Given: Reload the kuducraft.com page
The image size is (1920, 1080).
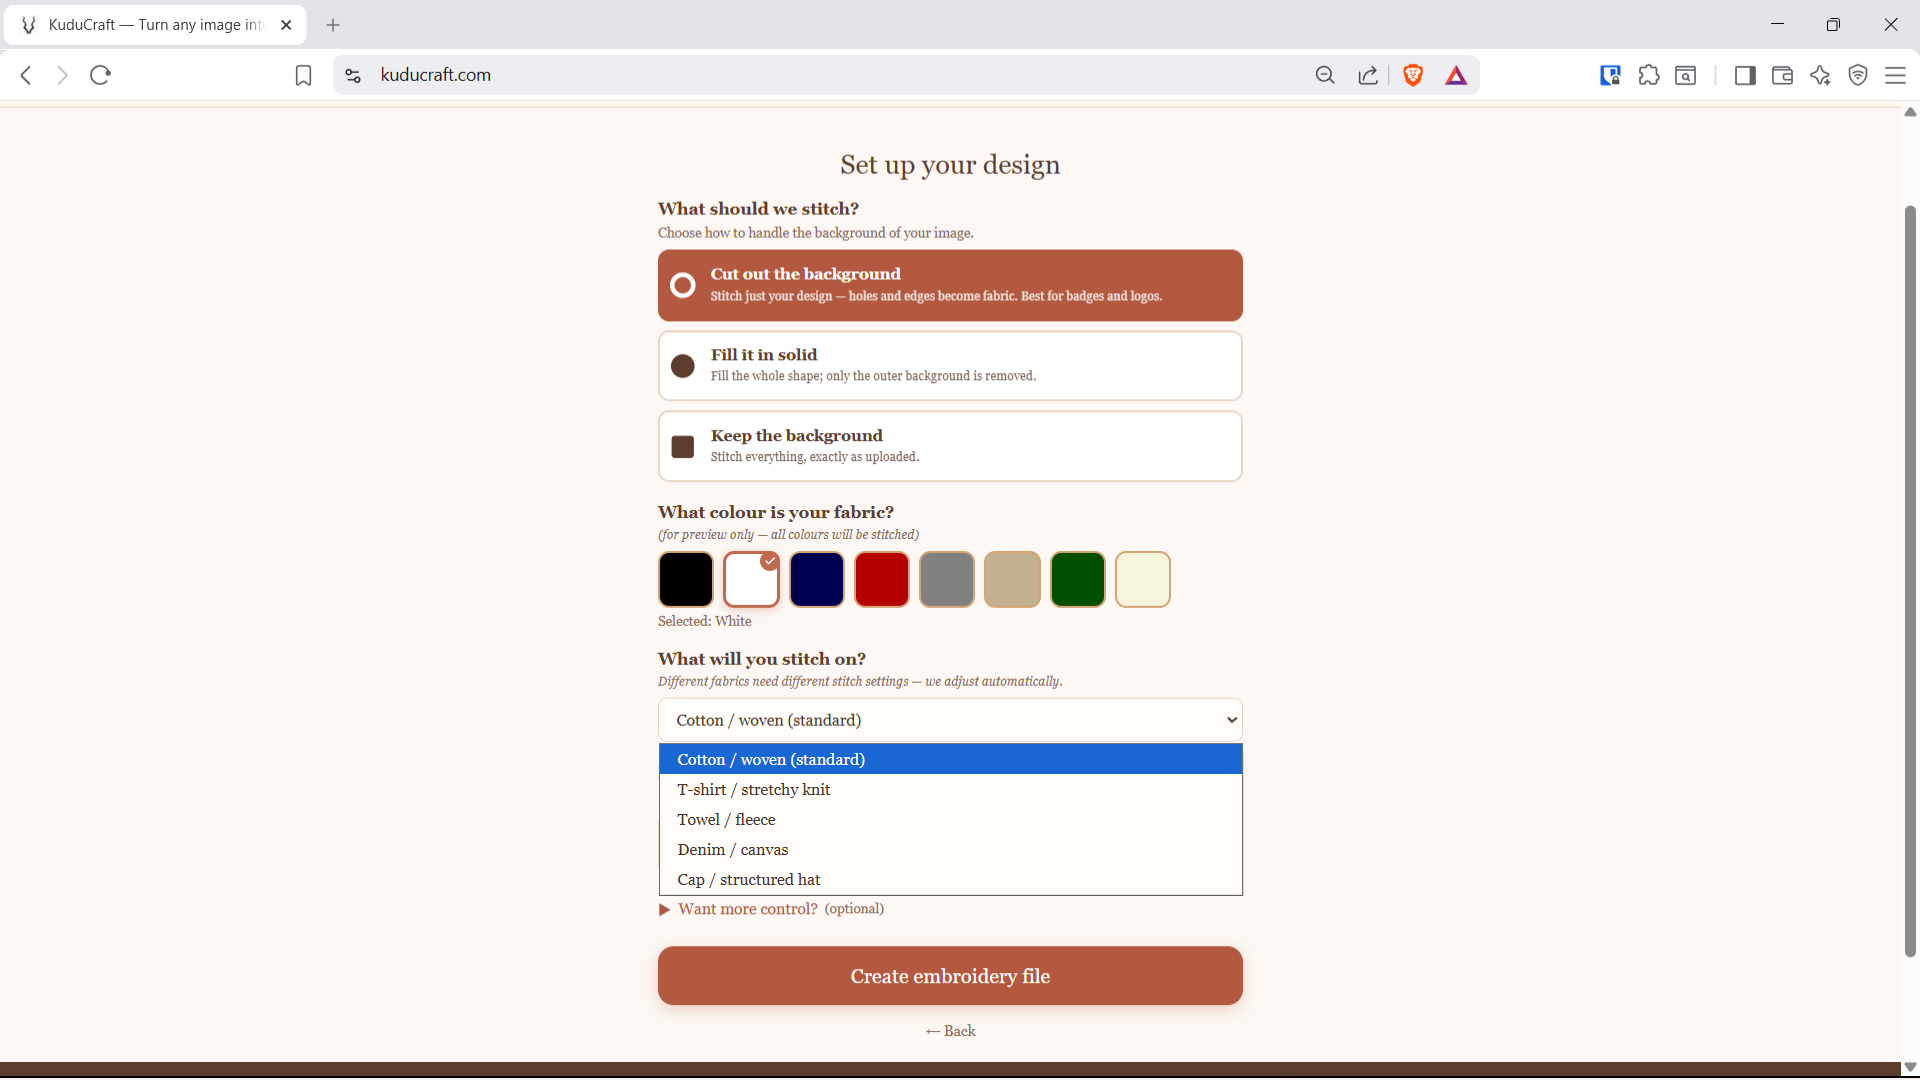Looking at the screenshot, I should 100,75.
